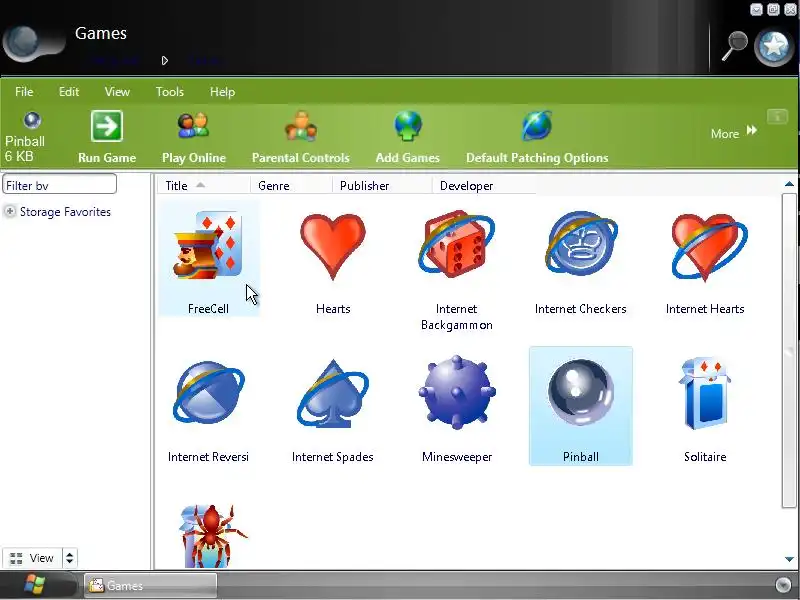Click the Internet Checkers label text

coord(581,309)
